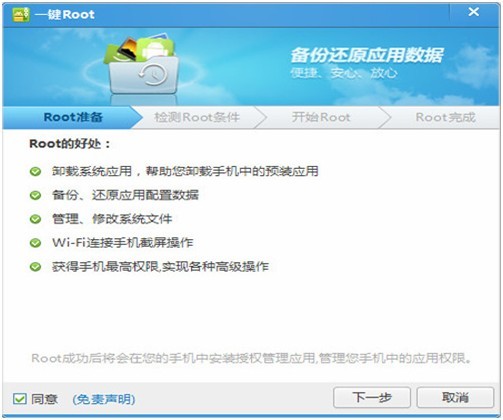503x420 pixels.
Task: Click the 一键Root app icon in title bar
Action: pos(21,14)
